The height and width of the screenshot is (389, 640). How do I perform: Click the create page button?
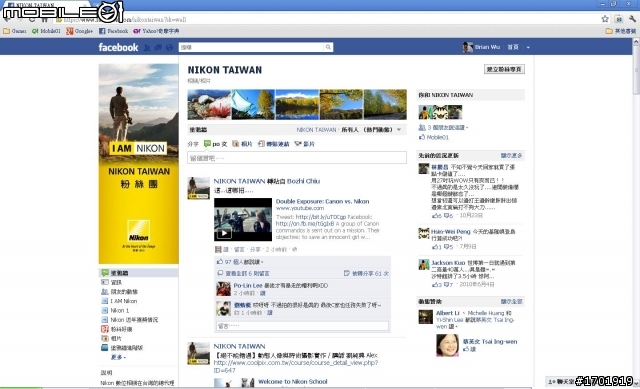504,69
